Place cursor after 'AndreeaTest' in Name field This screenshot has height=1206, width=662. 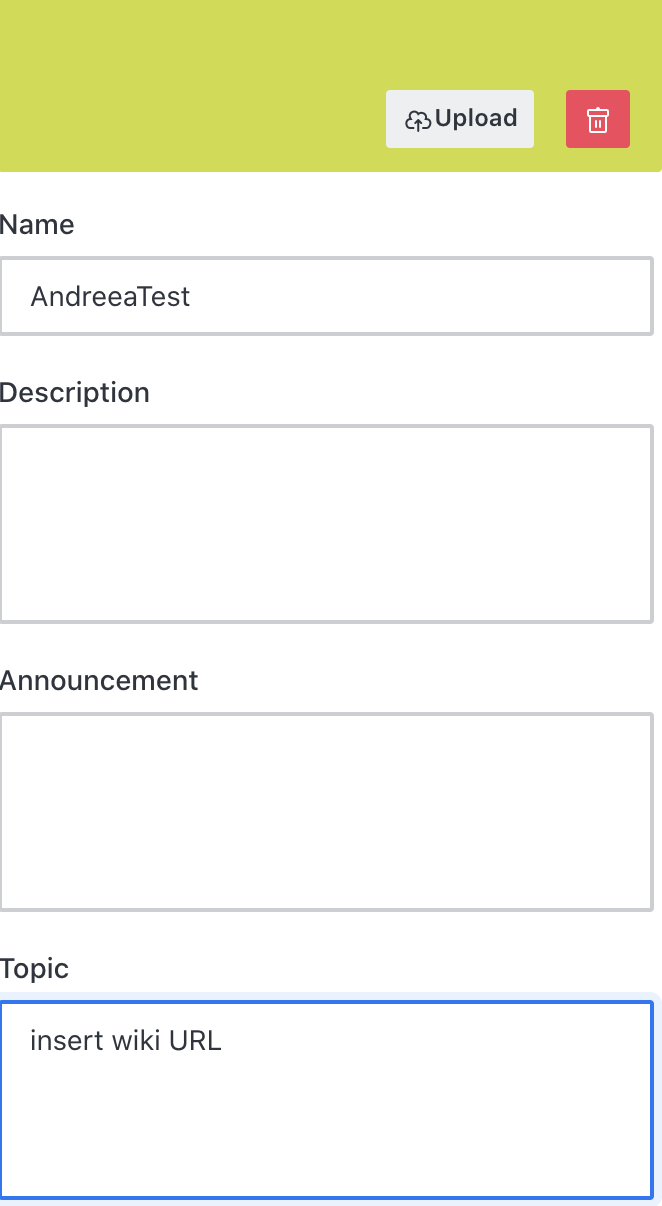click(x=192, y=296)
